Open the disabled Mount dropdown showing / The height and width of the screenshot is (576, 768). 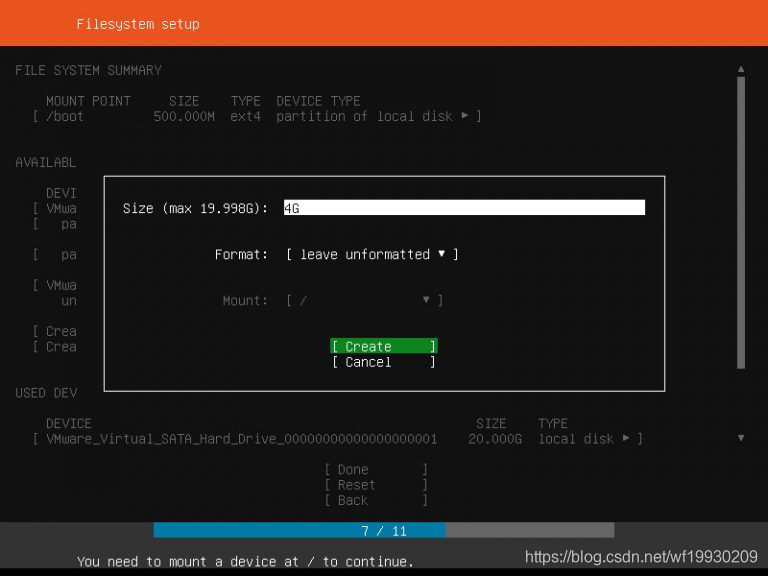coord(364,300)
